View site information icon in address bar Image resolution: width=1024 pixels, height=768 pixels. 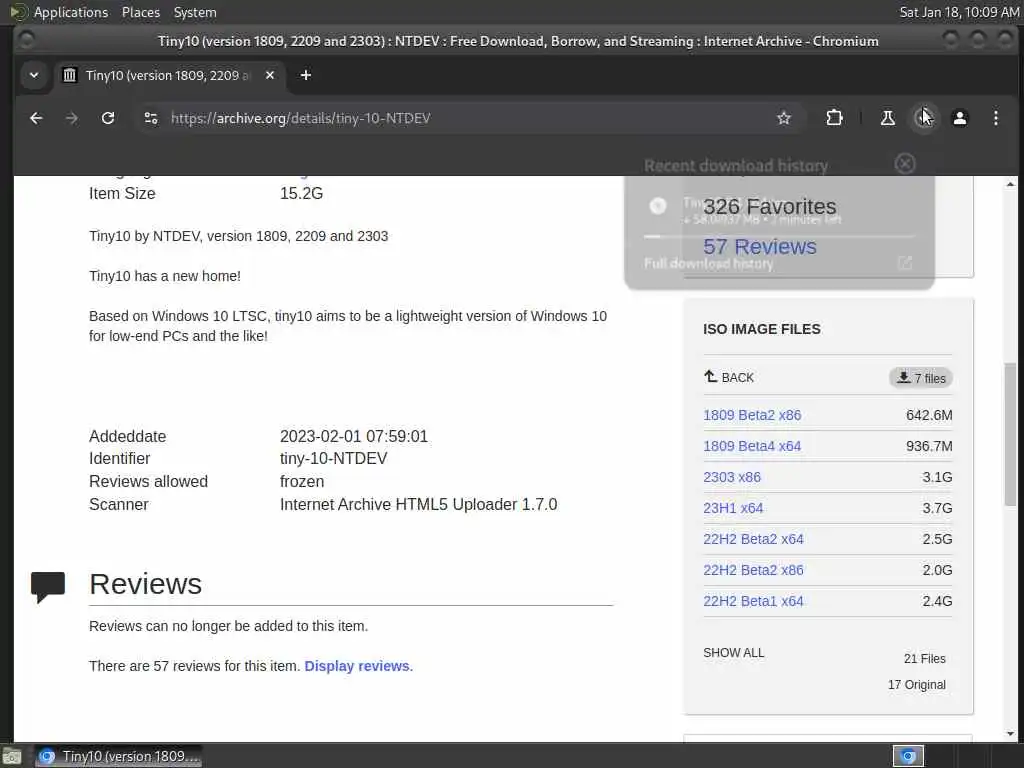pyautogui.click(x=151, y=118)
